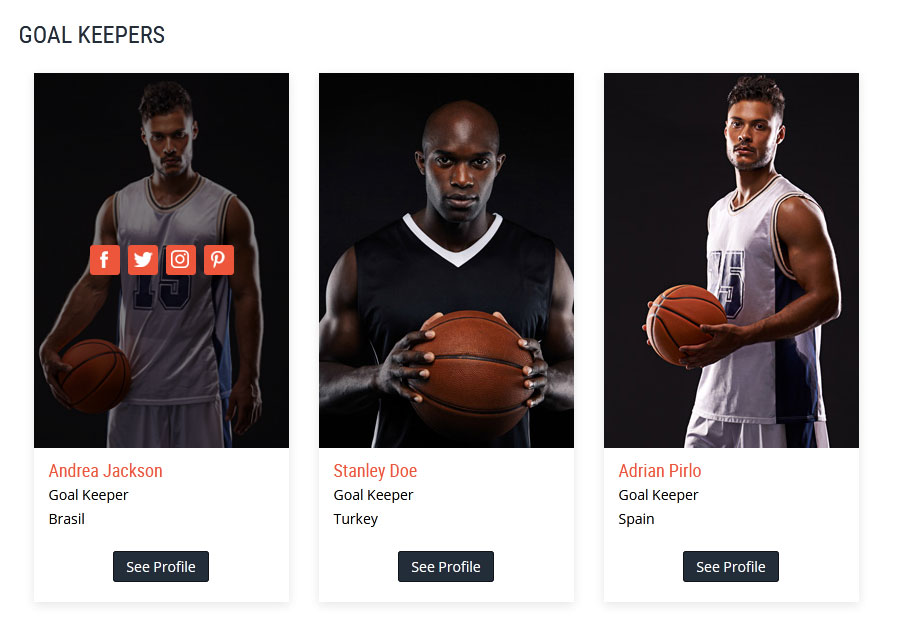Open Andrea Jackson's Instagram icon
911x626 pixels.
tap(181, 260)
